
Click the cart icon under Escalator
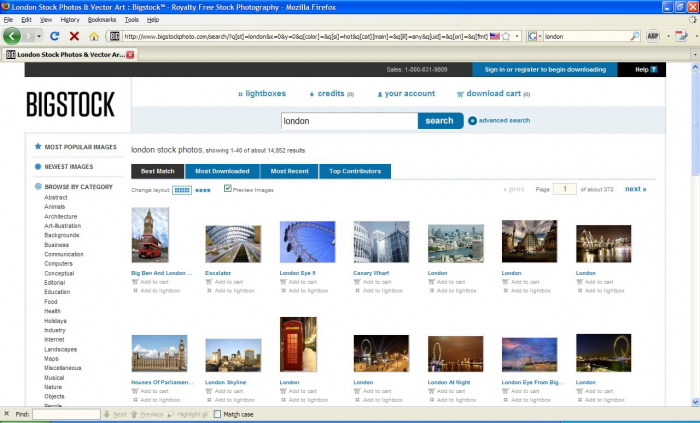point(208,282)
